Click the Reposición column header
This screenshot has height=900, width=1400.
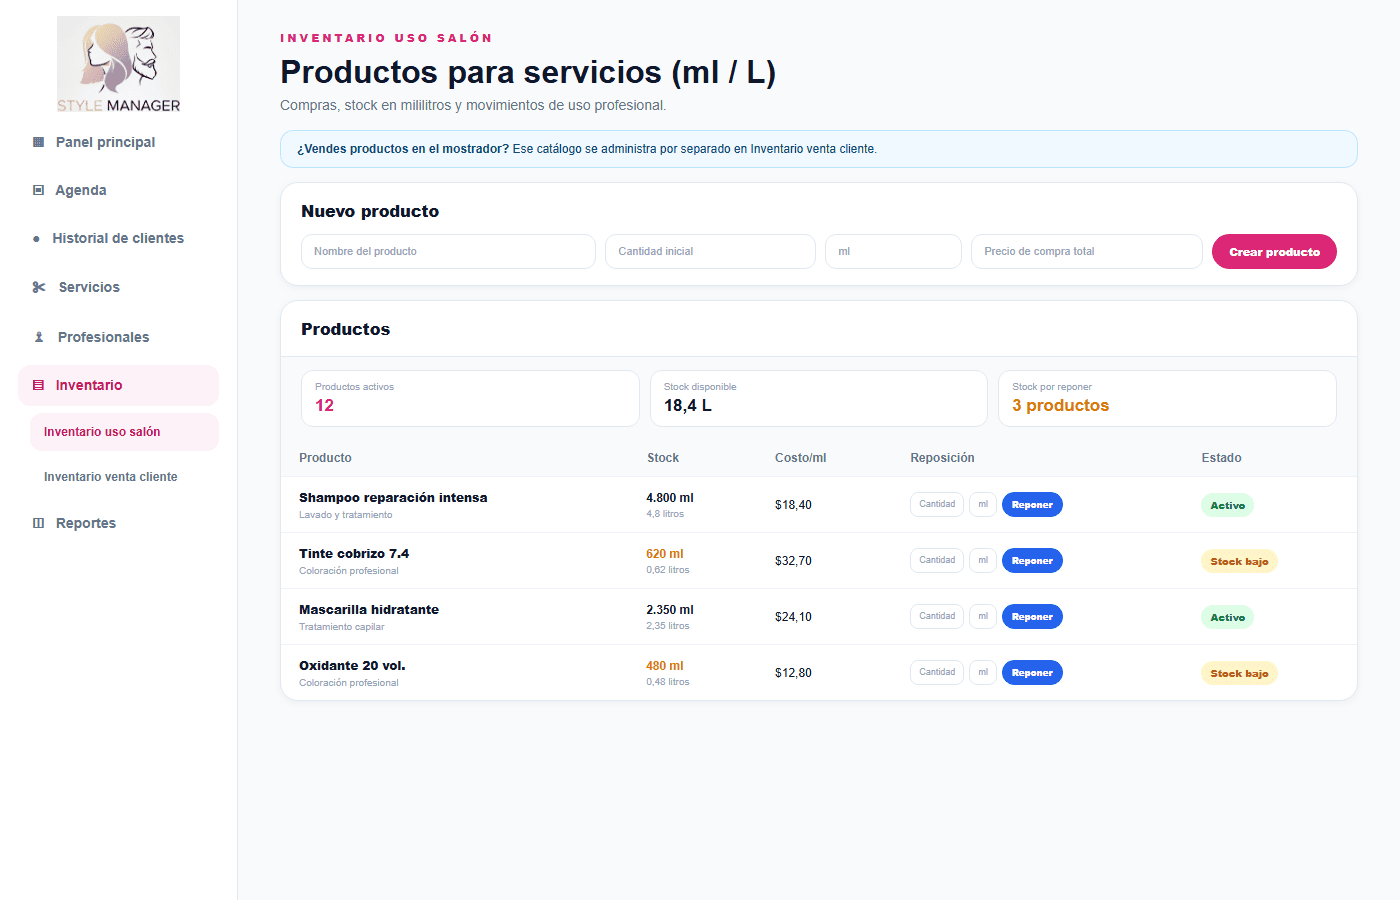coord(942,458)
